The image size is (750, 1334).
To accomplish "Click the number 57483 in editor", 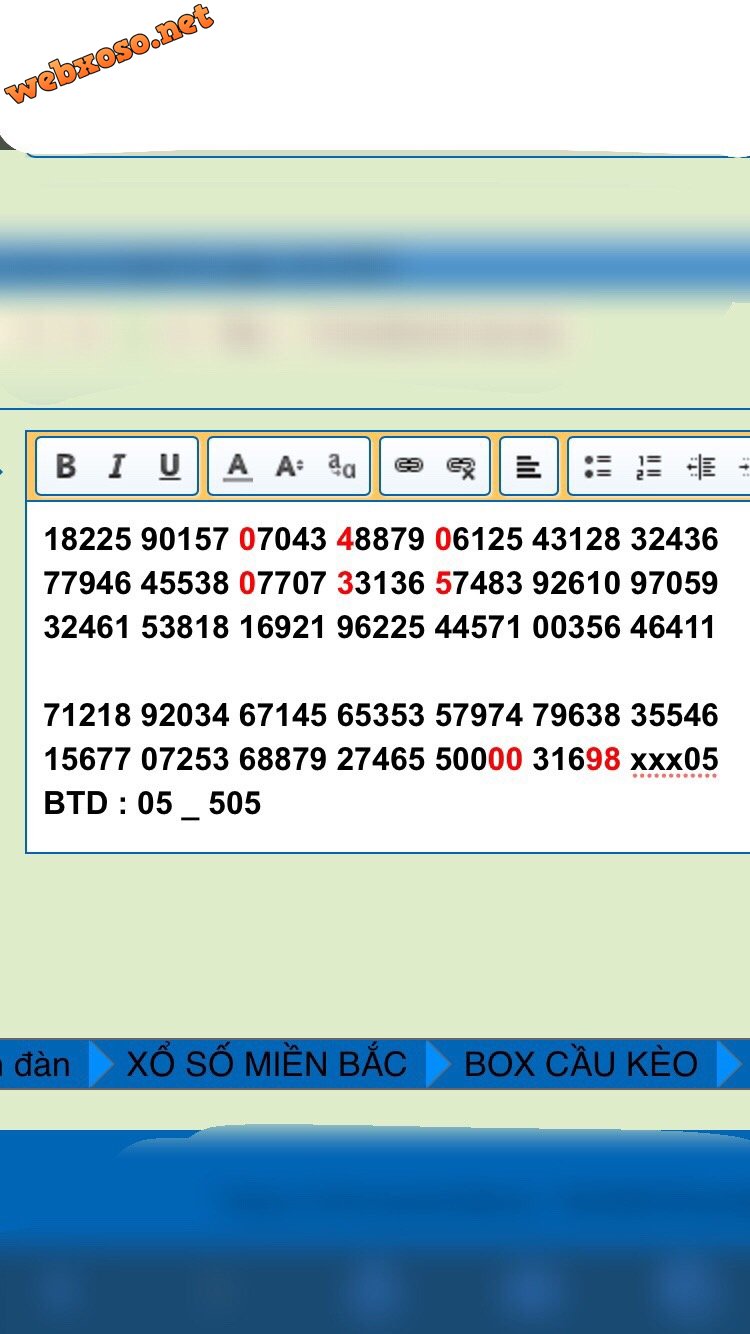I will (x=479, y=583).
